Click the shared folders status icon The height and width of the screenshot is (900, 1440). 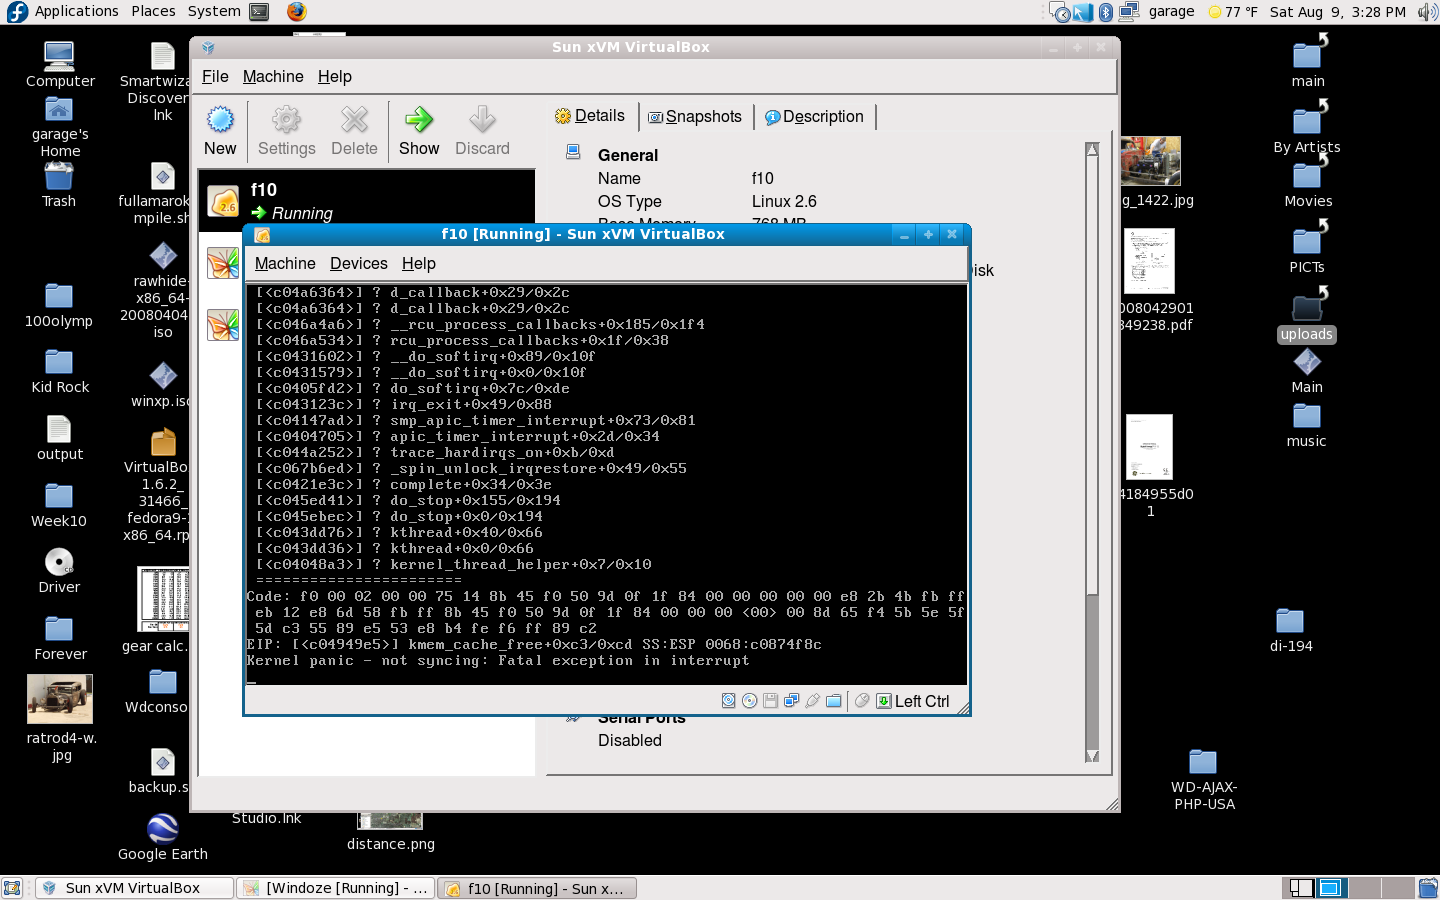click(x=833, y=701)
